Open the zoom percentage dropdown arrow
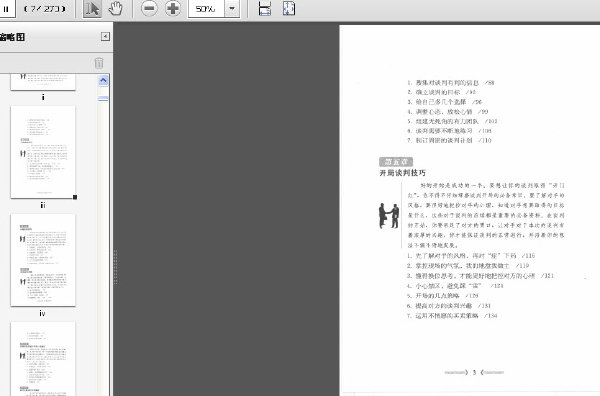 click(232, 8)
